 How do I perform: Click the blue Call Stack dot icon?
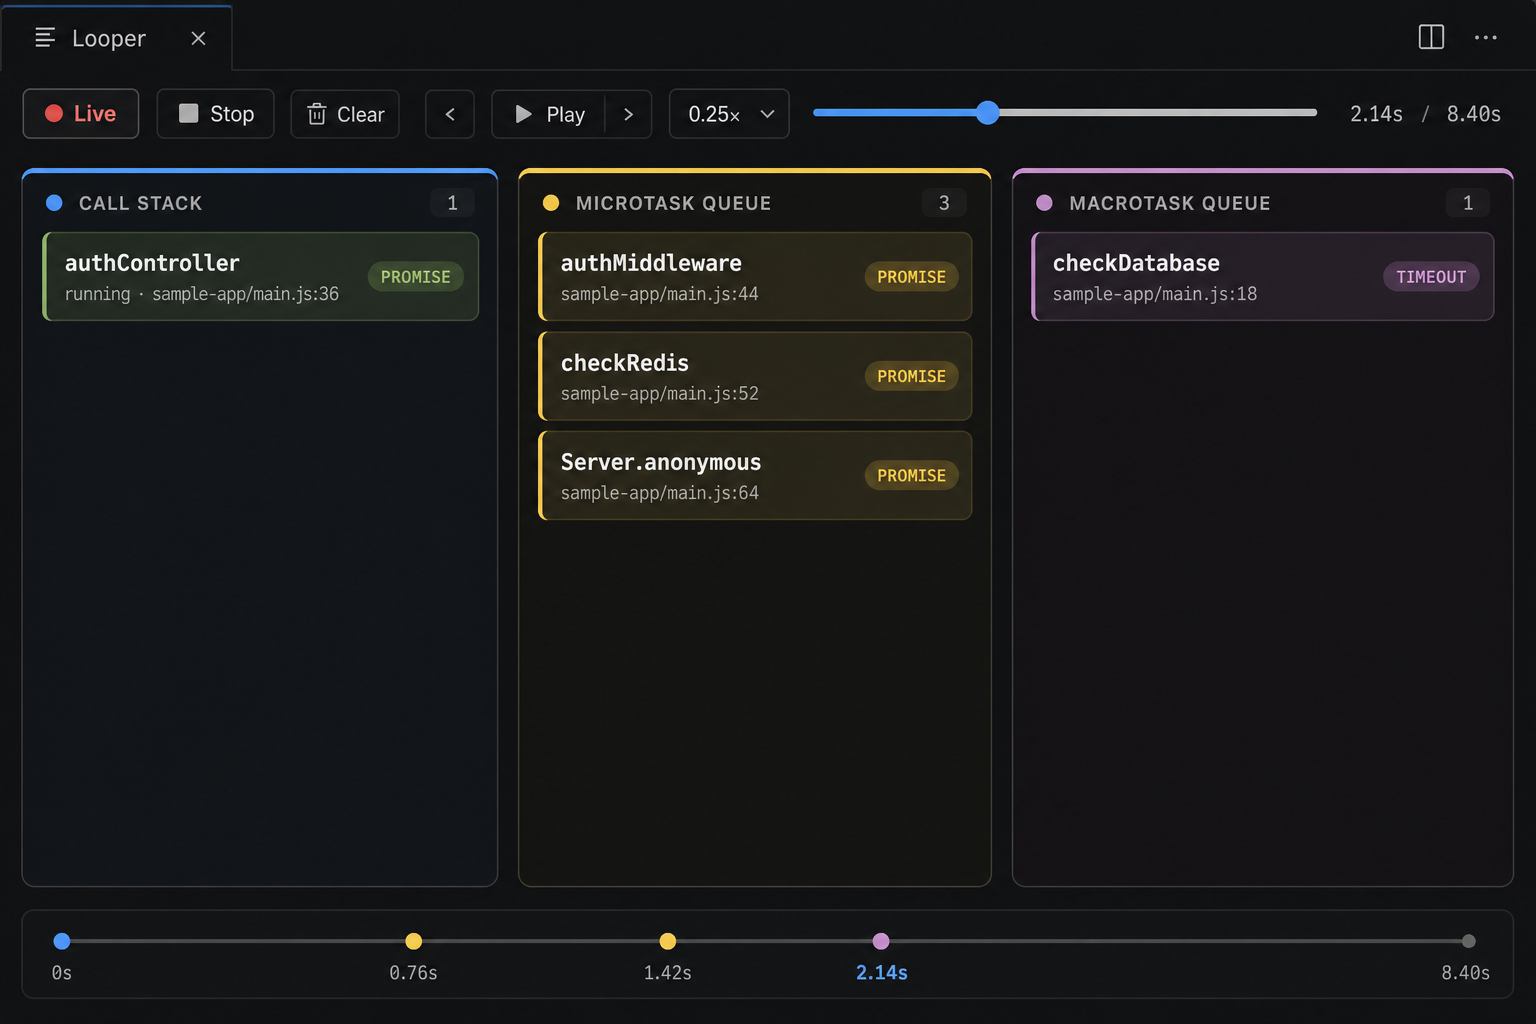click(x=55, y=203)
